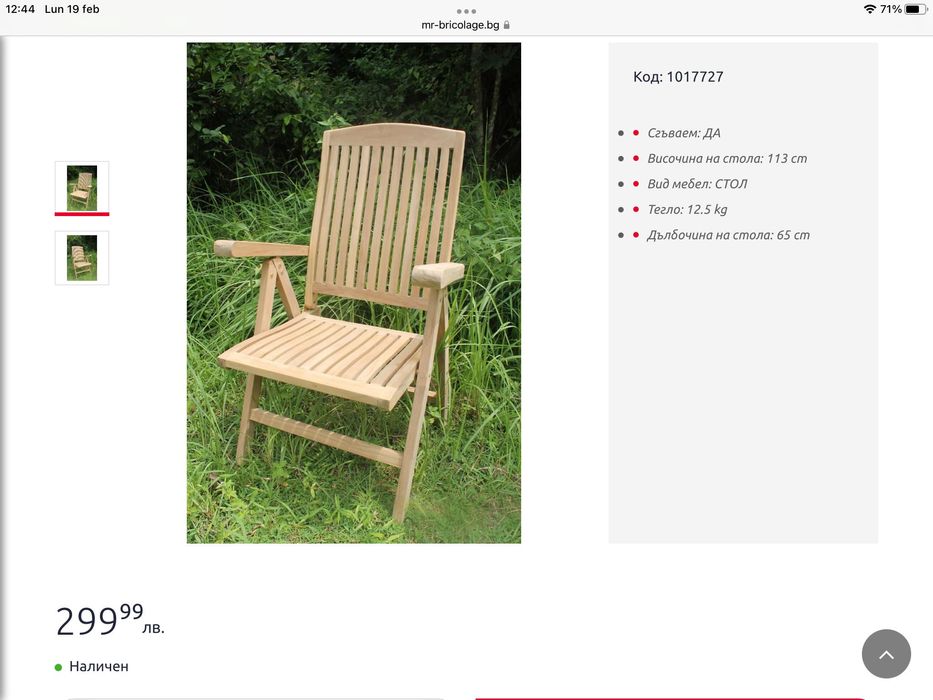Open the main chair product image
The width and height of the screenshot is (933, 700).
point(354,292)
